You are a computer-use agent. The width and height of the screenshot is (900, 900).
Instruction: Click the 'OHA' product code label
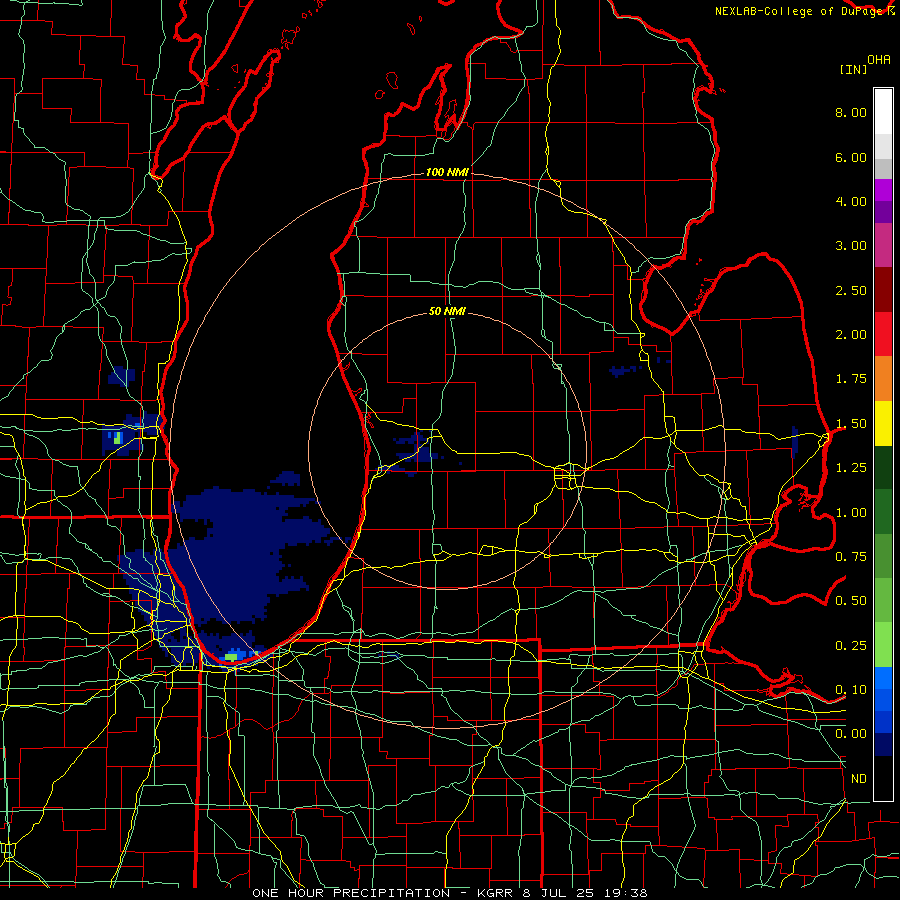pos(879,60)
